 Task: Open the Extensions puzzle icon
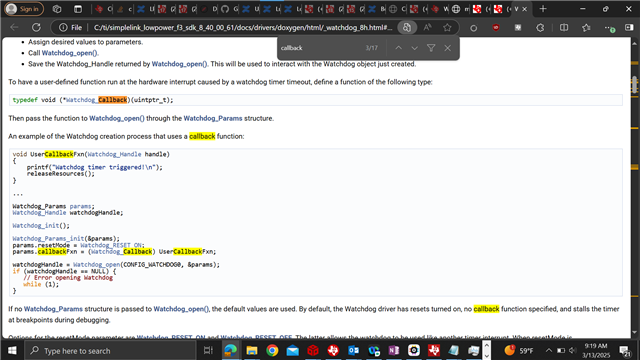tap(540, 28)
